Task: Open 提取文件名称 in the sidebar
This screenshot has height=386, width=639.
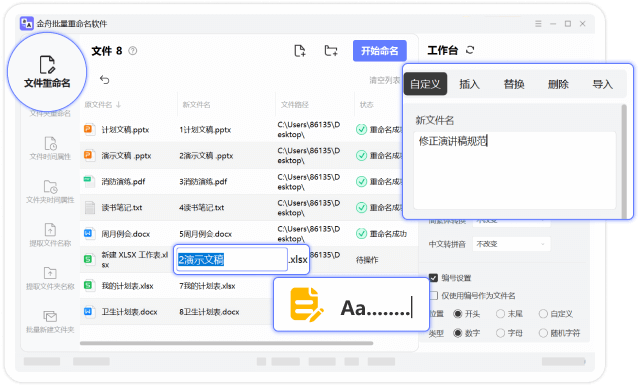Action: click(50, 235)
